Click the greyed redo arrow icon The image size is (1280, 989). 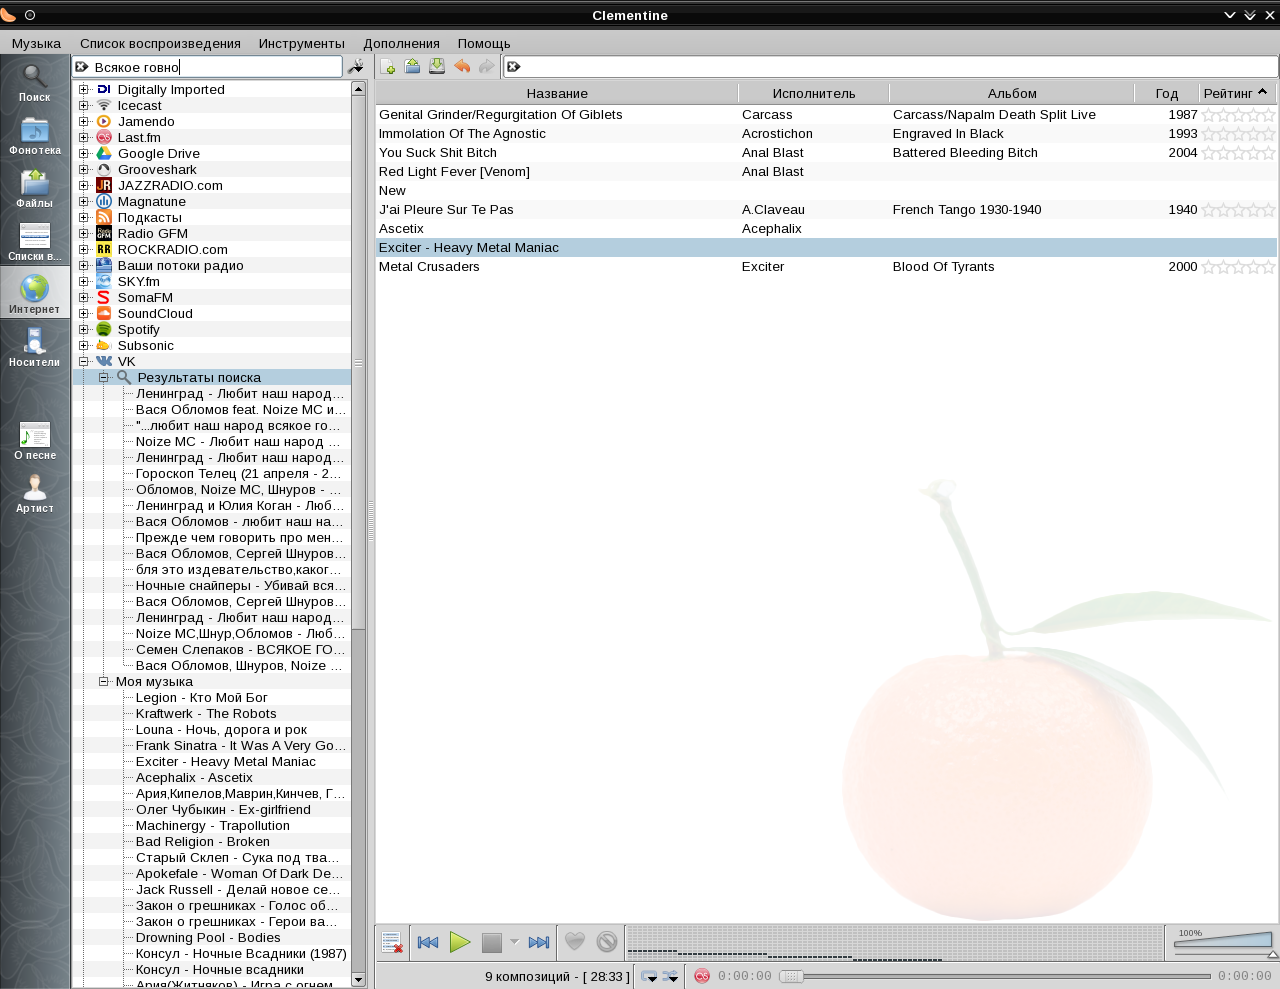point(487,67)
